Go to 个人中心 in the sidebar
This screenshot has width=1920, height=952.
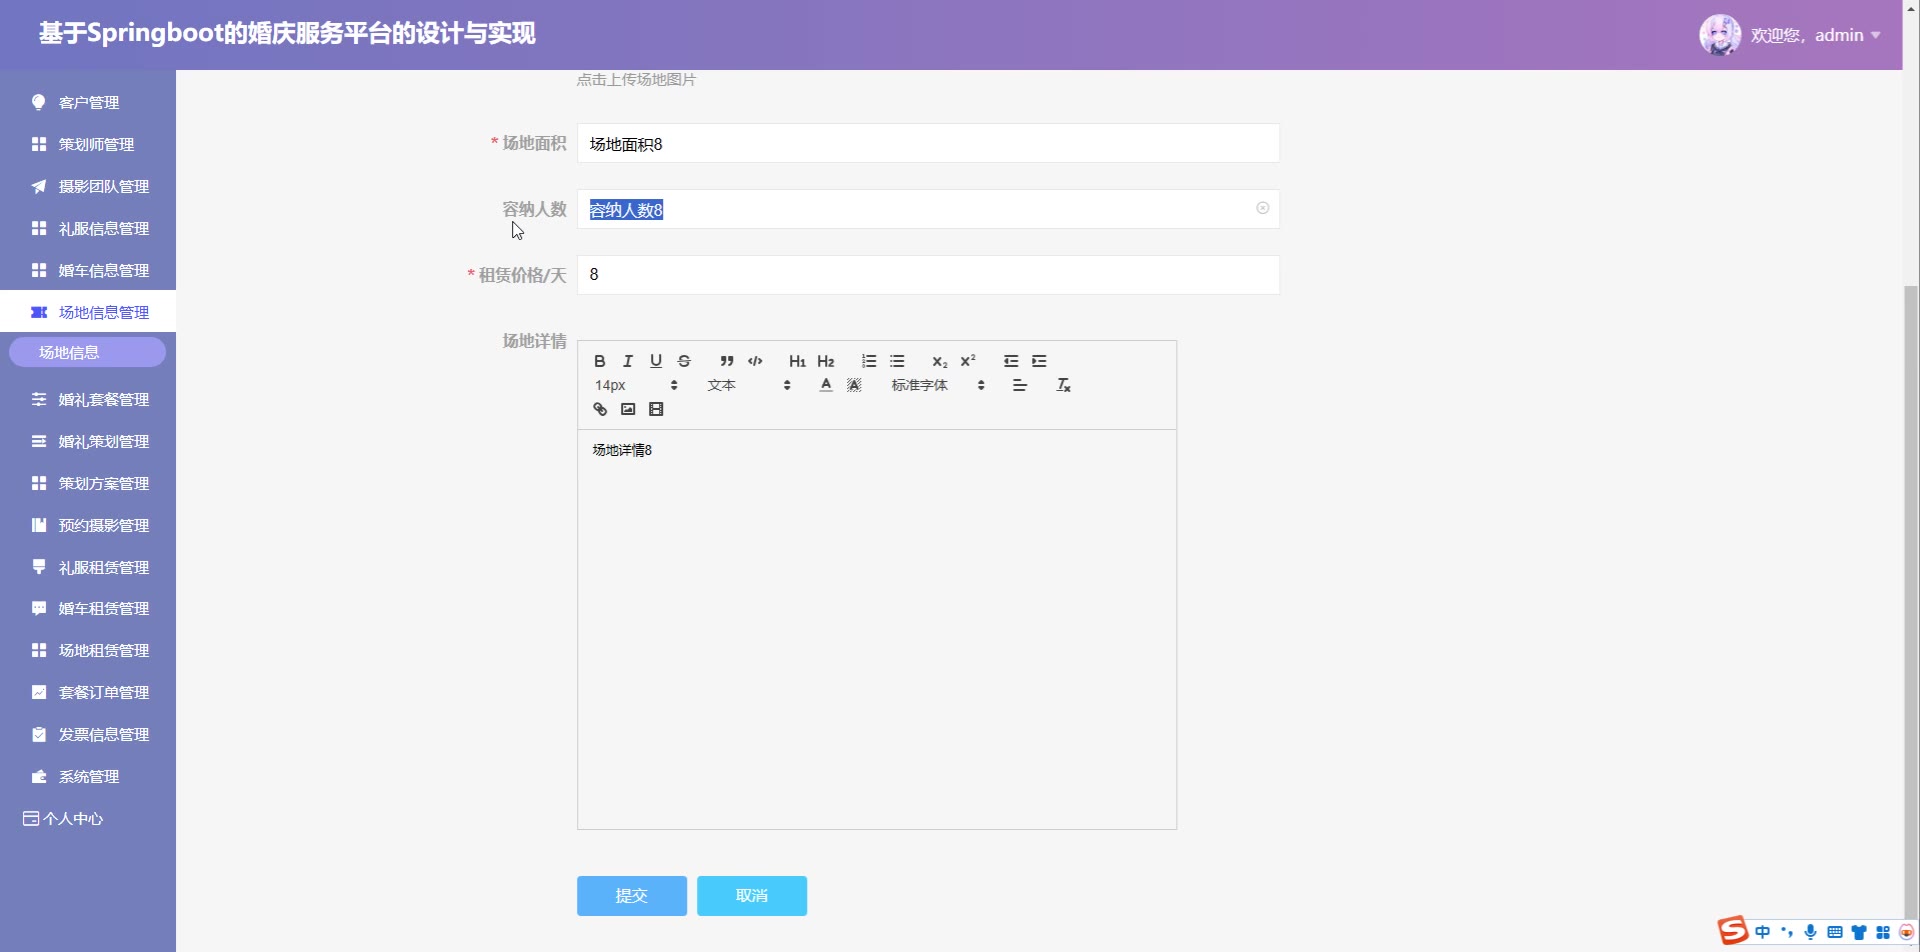[88, 818]
